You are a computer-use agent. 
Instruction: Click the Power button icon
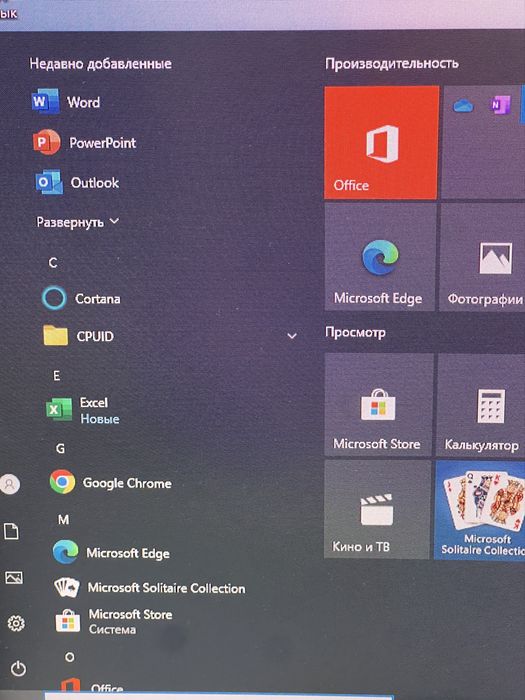coord(18,669)
